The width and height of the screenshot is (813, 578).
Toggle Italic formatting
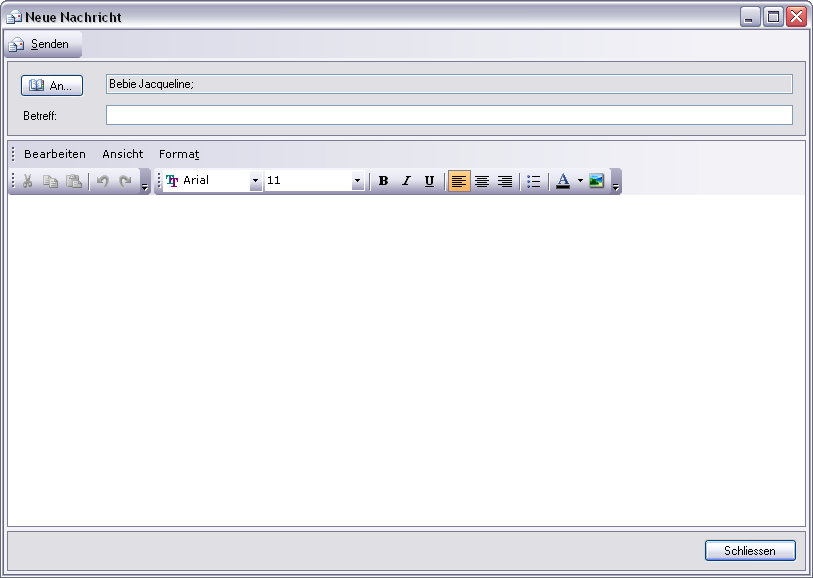[x=406, y=181]
